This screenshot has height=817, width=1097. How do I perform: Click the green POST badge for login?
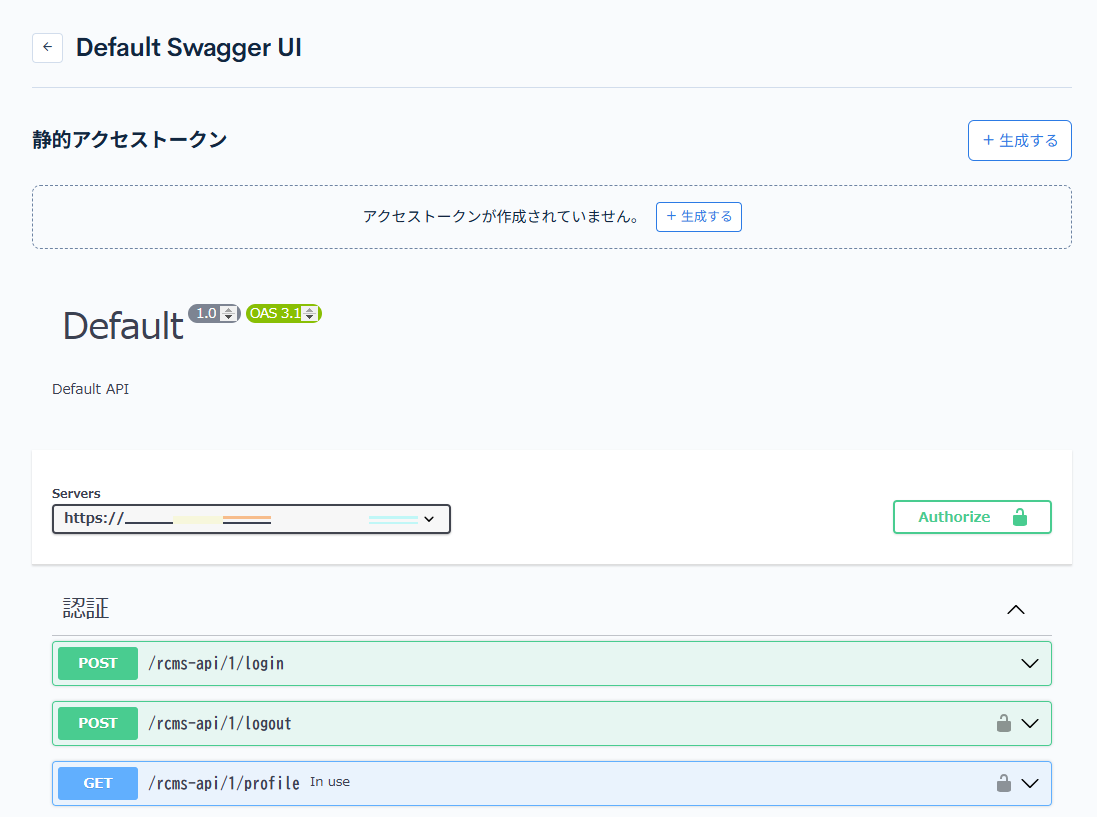(98, 663)
